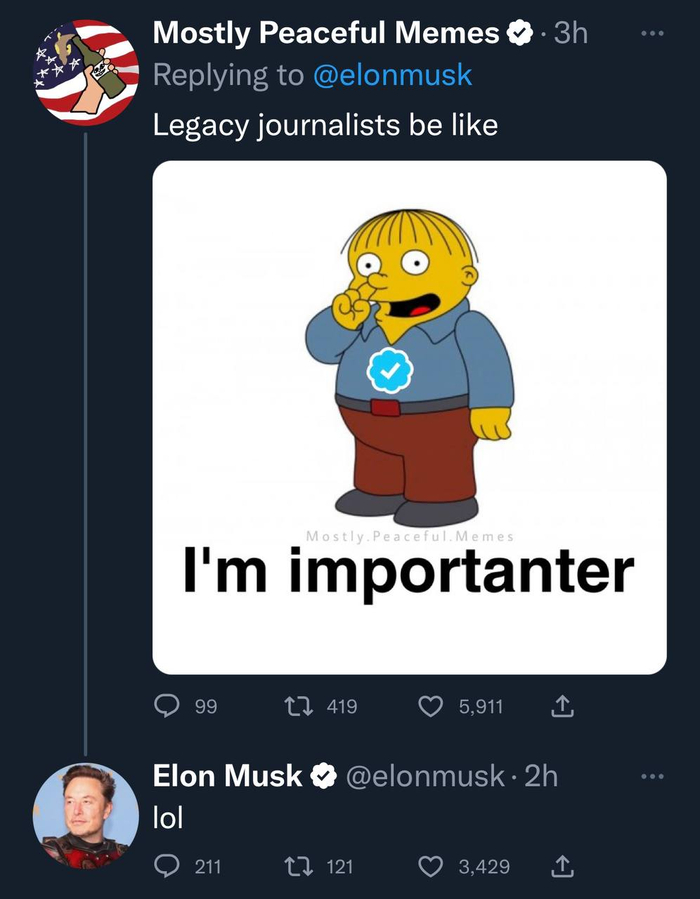Open the 2h timestamp of Elon's reply
The image size is (700, 899).
point(541,776)
